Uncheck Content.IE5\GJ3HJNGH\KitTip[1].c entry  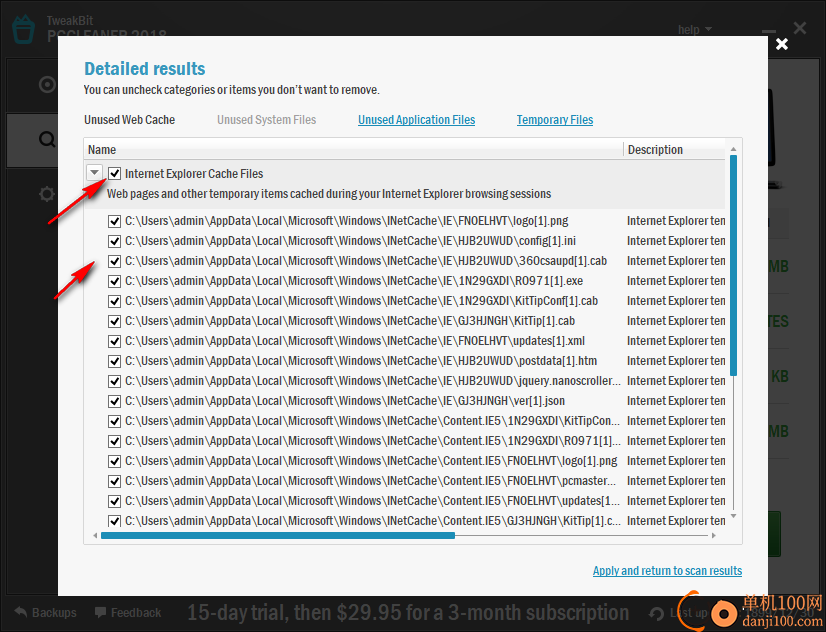point(114,521)
